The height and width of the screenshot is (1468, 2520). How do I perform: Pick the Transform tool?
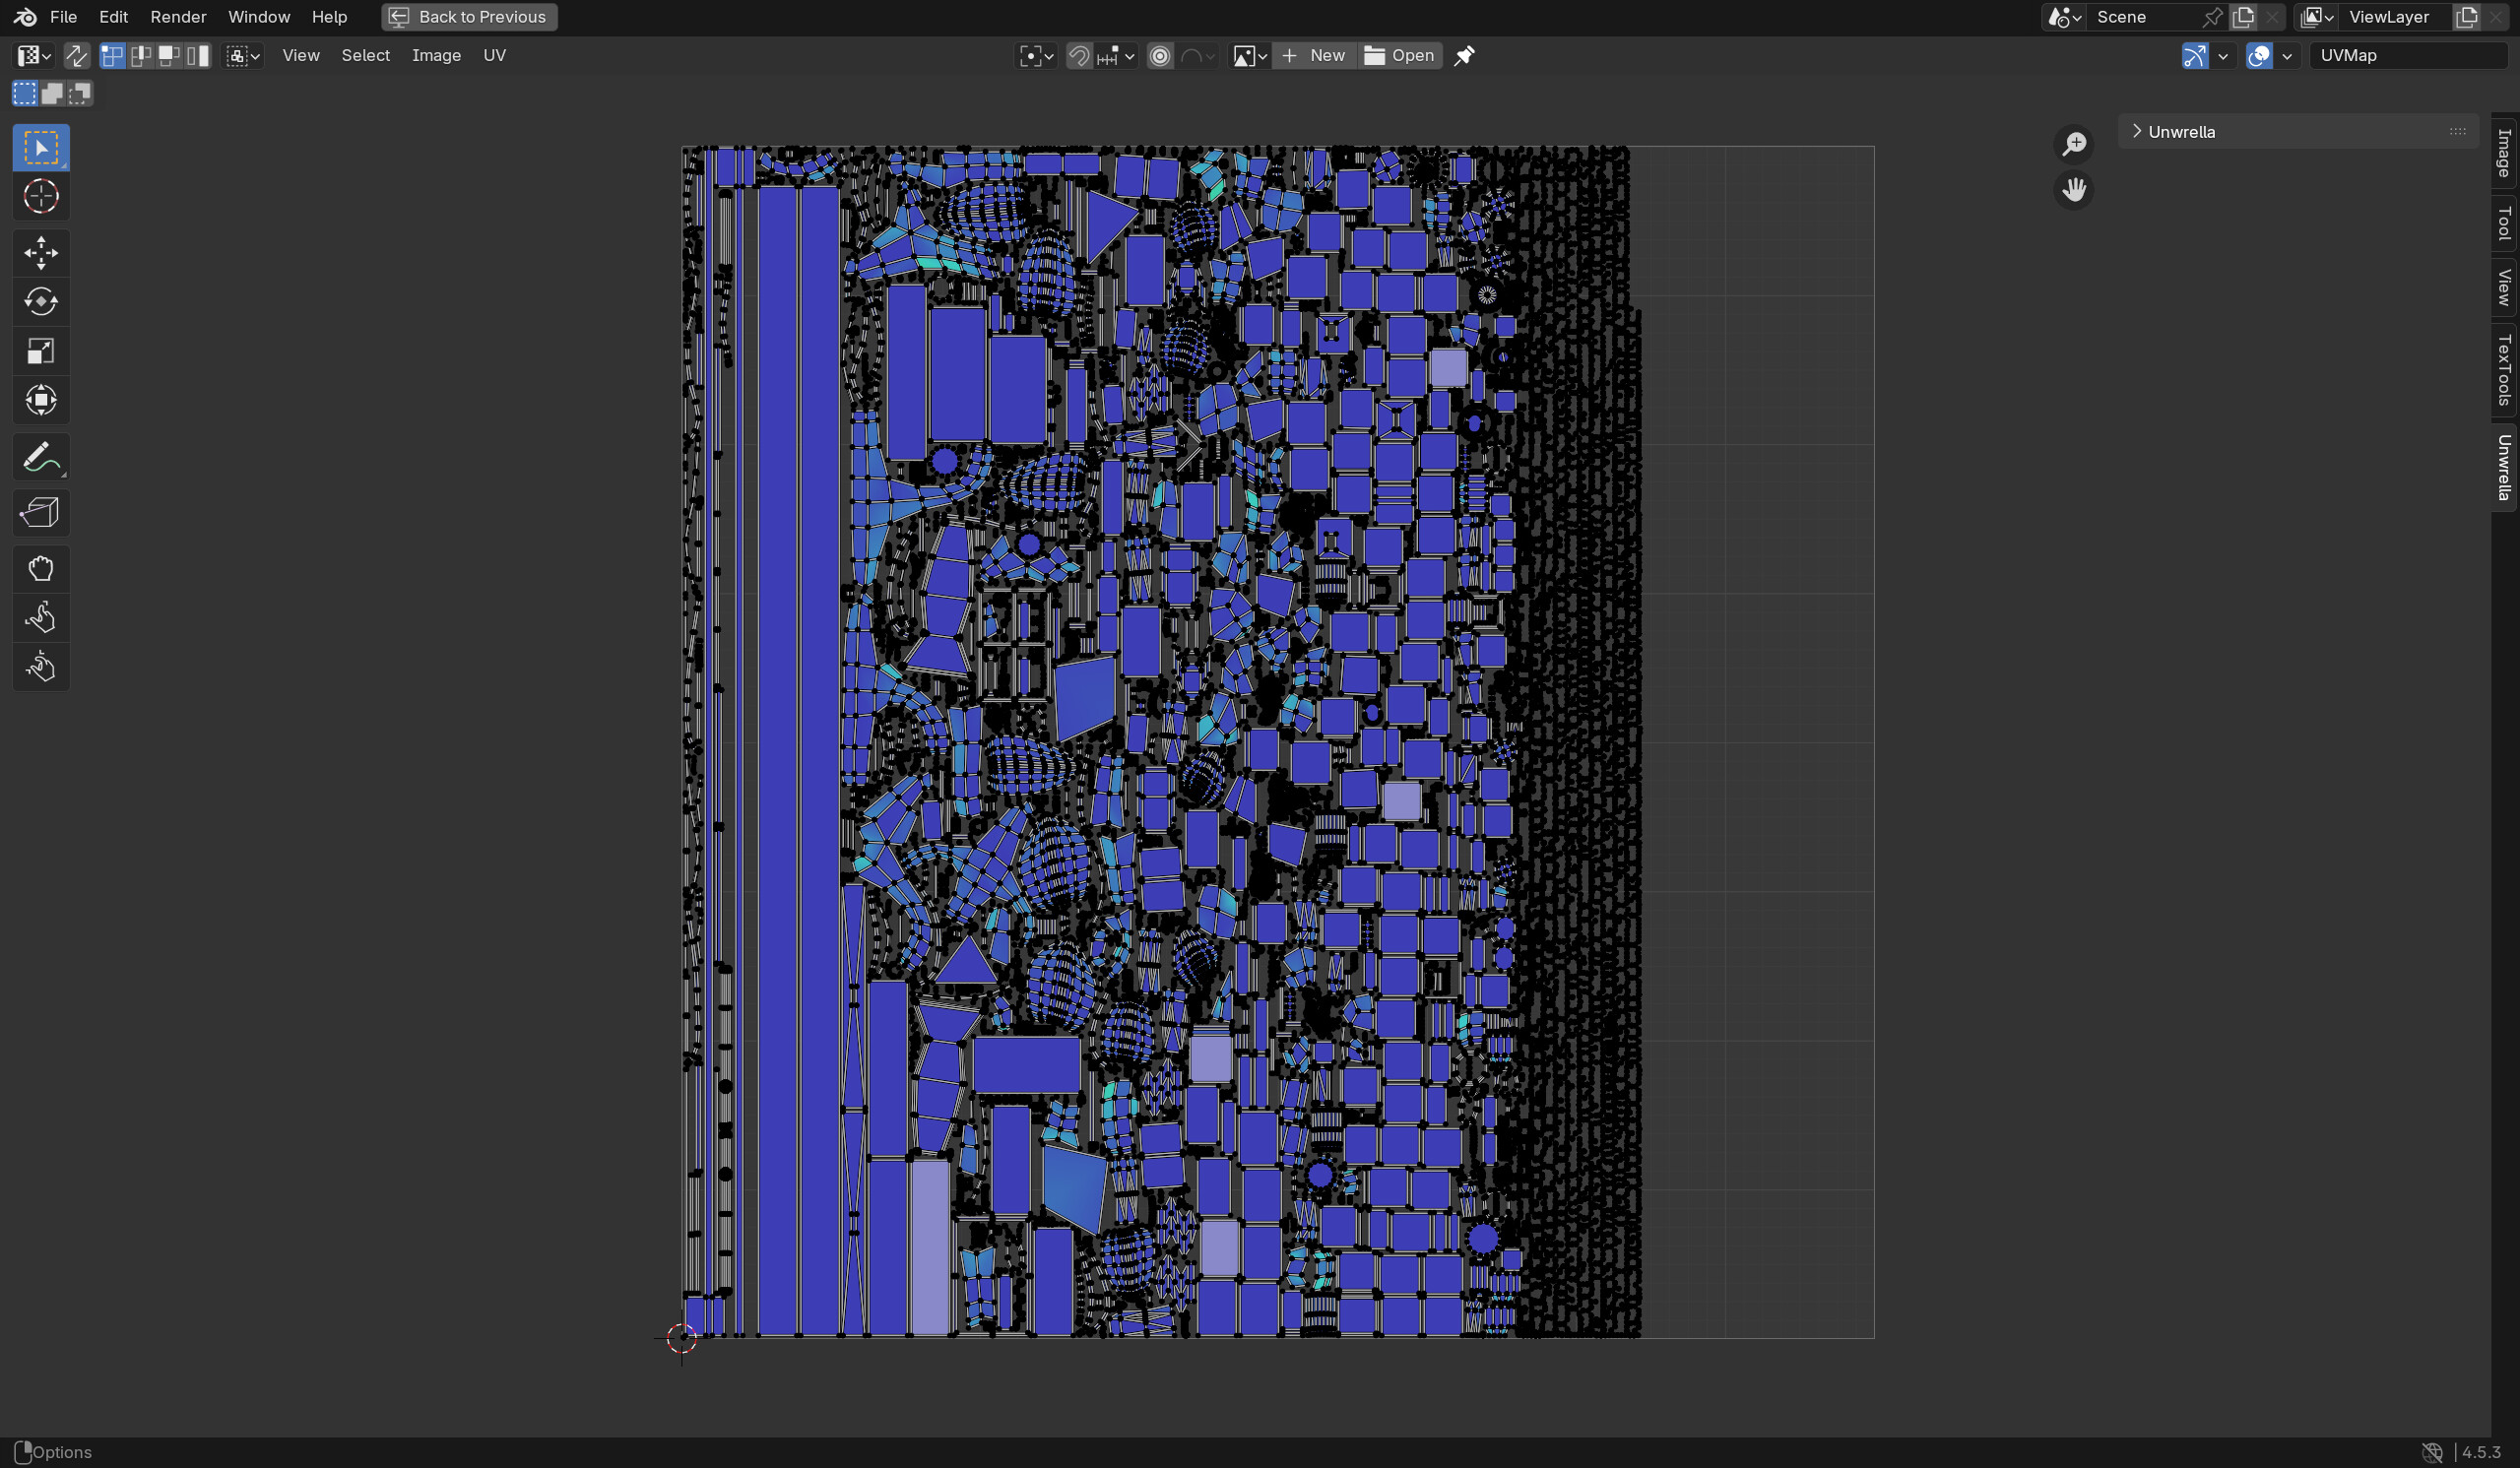click(x=41, y=400)
